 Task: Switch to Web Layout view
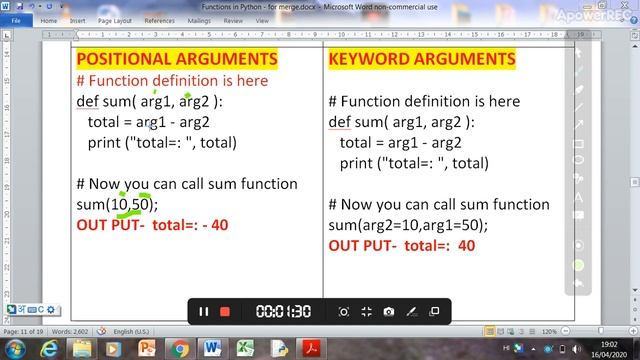[x=511, y=331]
